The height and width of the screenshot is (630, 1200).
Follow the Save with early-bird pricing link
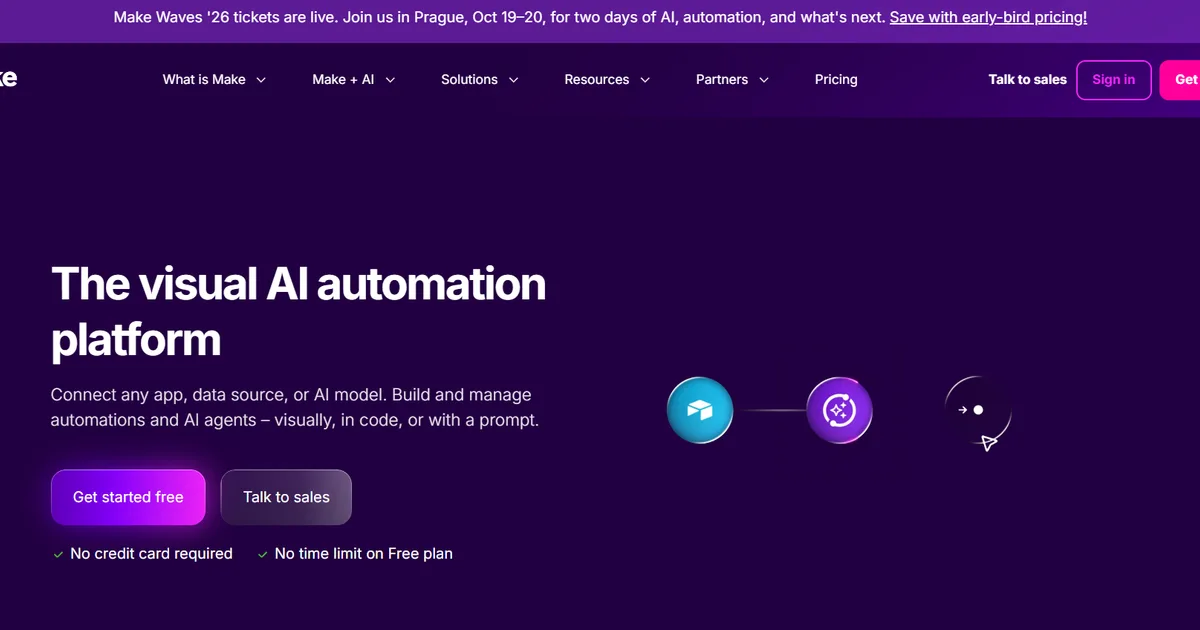click(x=988, y=17)
